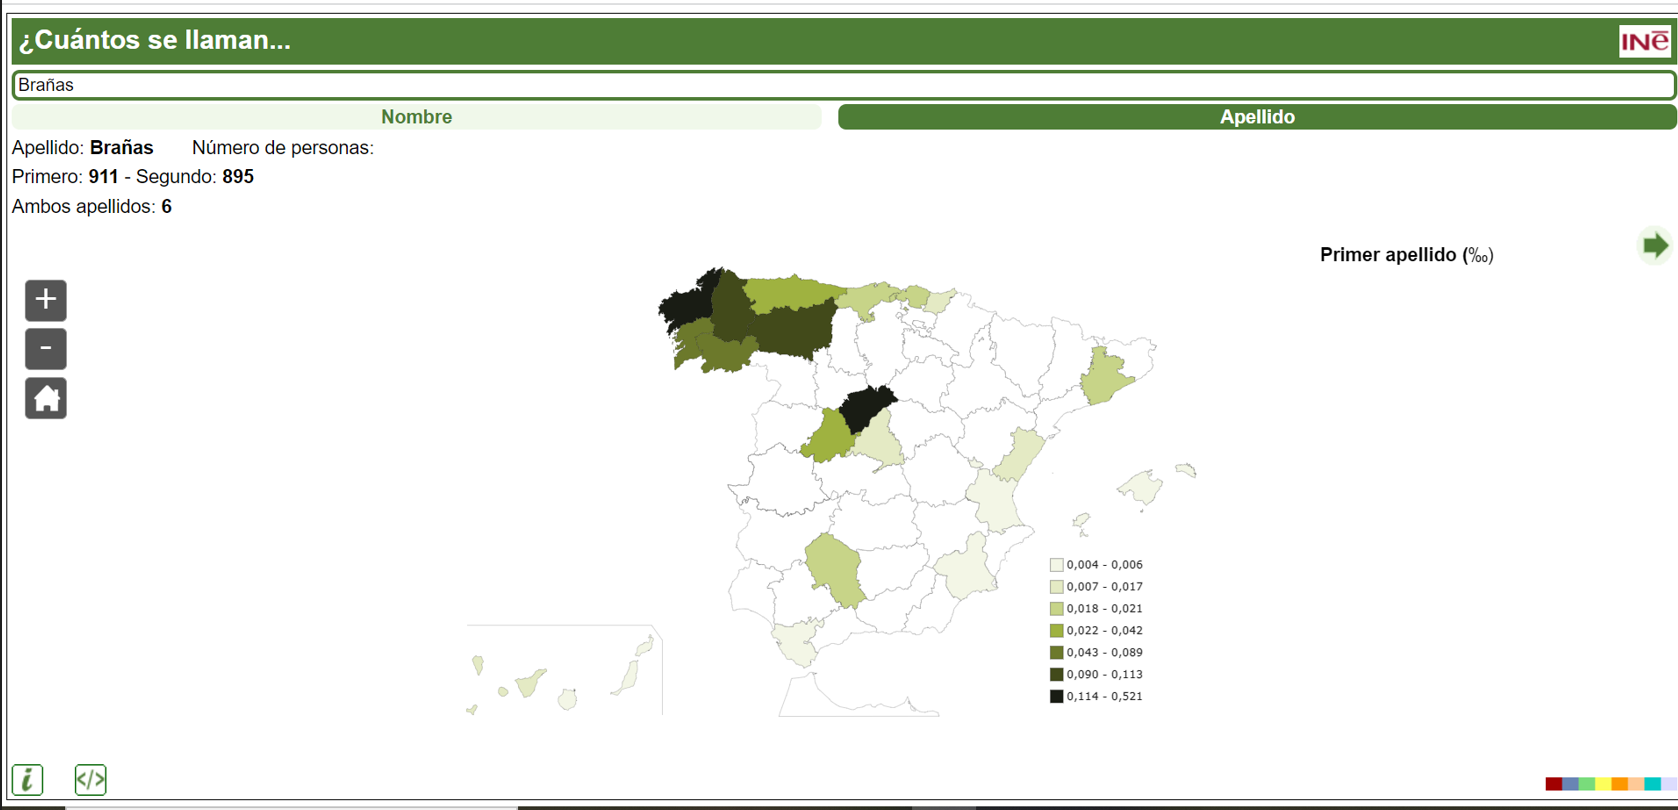Pick the slate blue color theme swatch
Screen dimensions: 1678x810
tap(1570, 784)
